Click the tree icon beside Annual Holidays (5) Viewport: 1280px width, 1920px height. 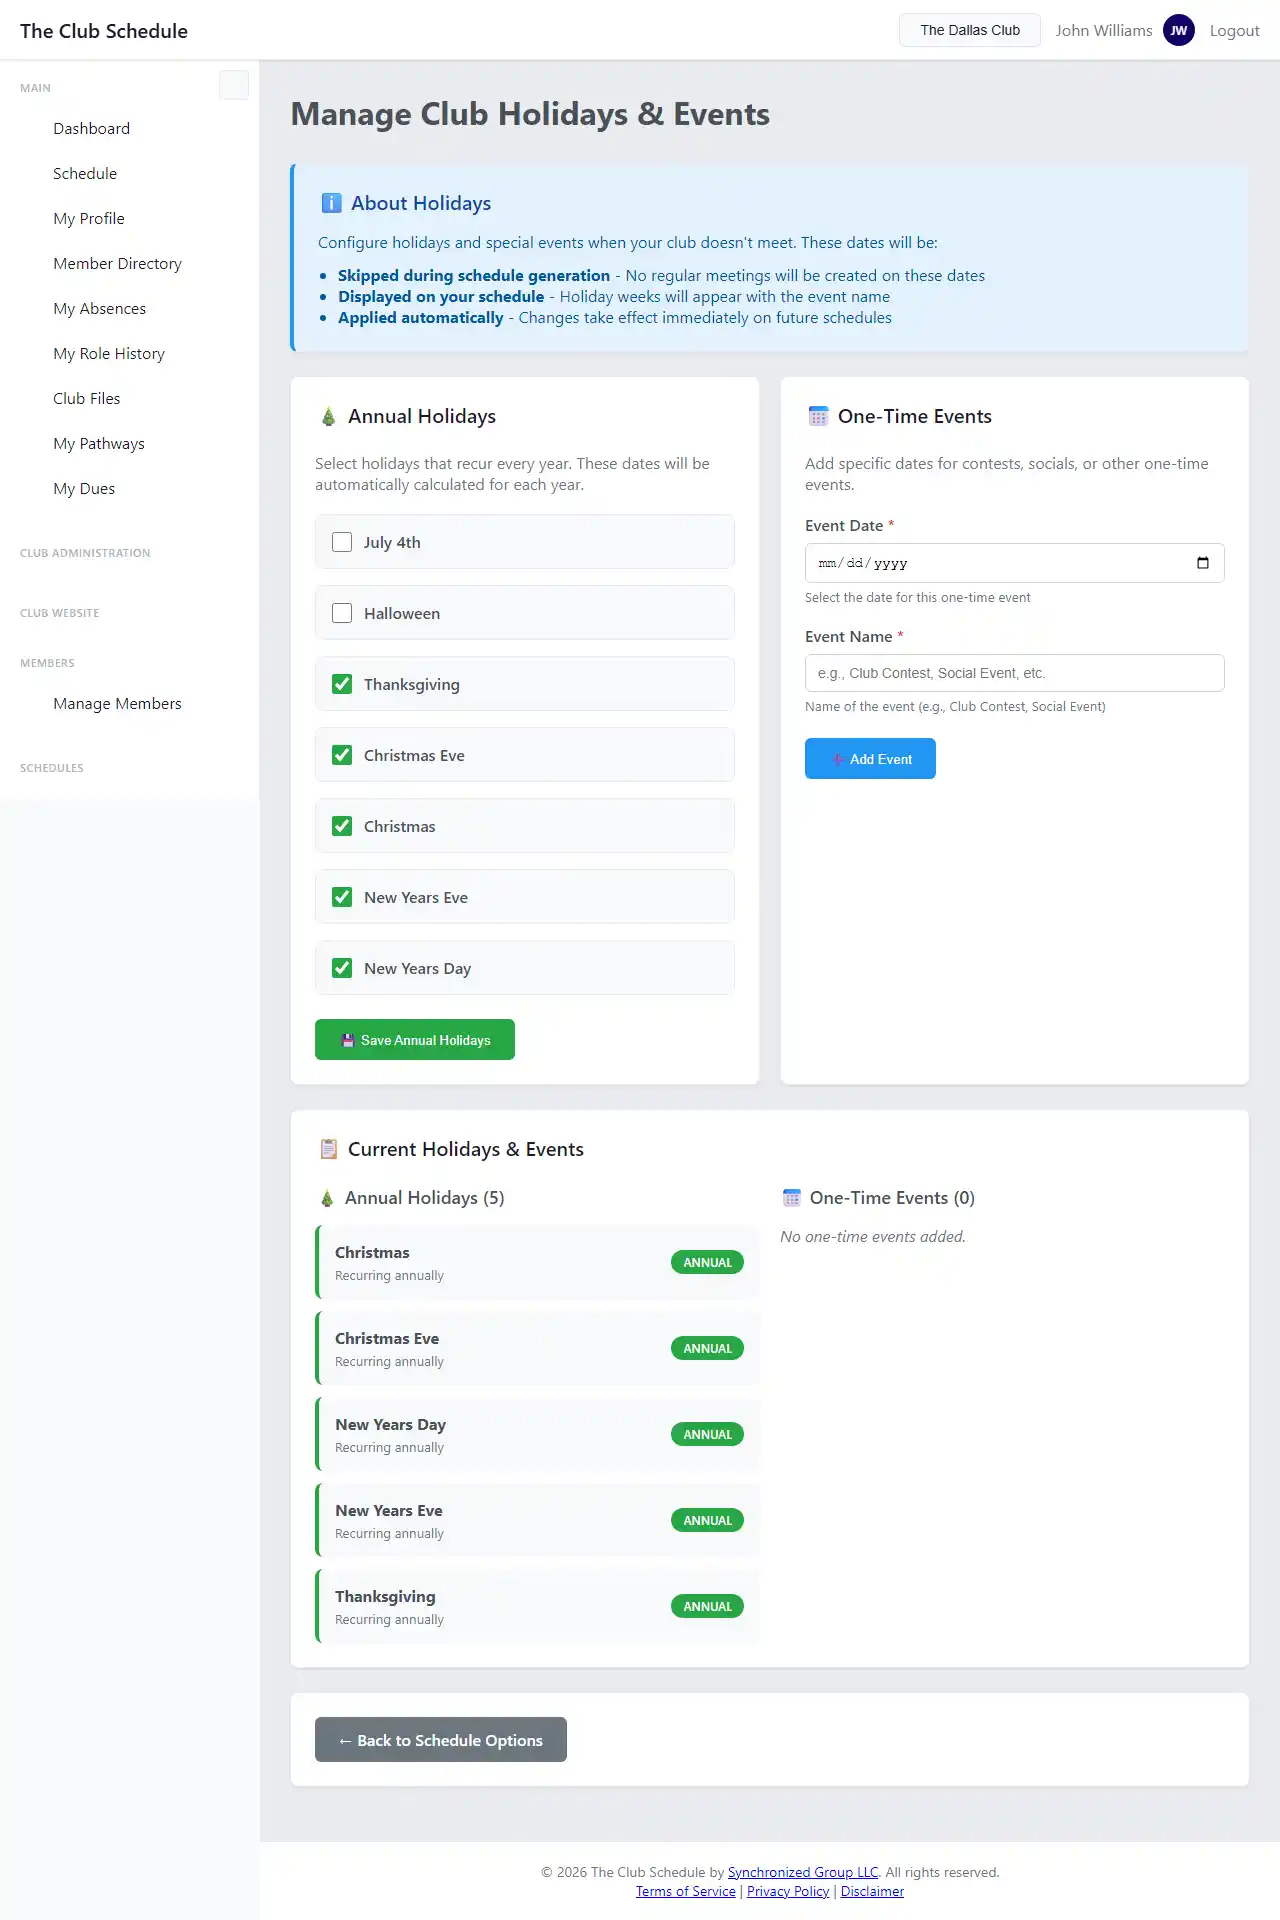pyautogui.click(x=326, y=1198)
